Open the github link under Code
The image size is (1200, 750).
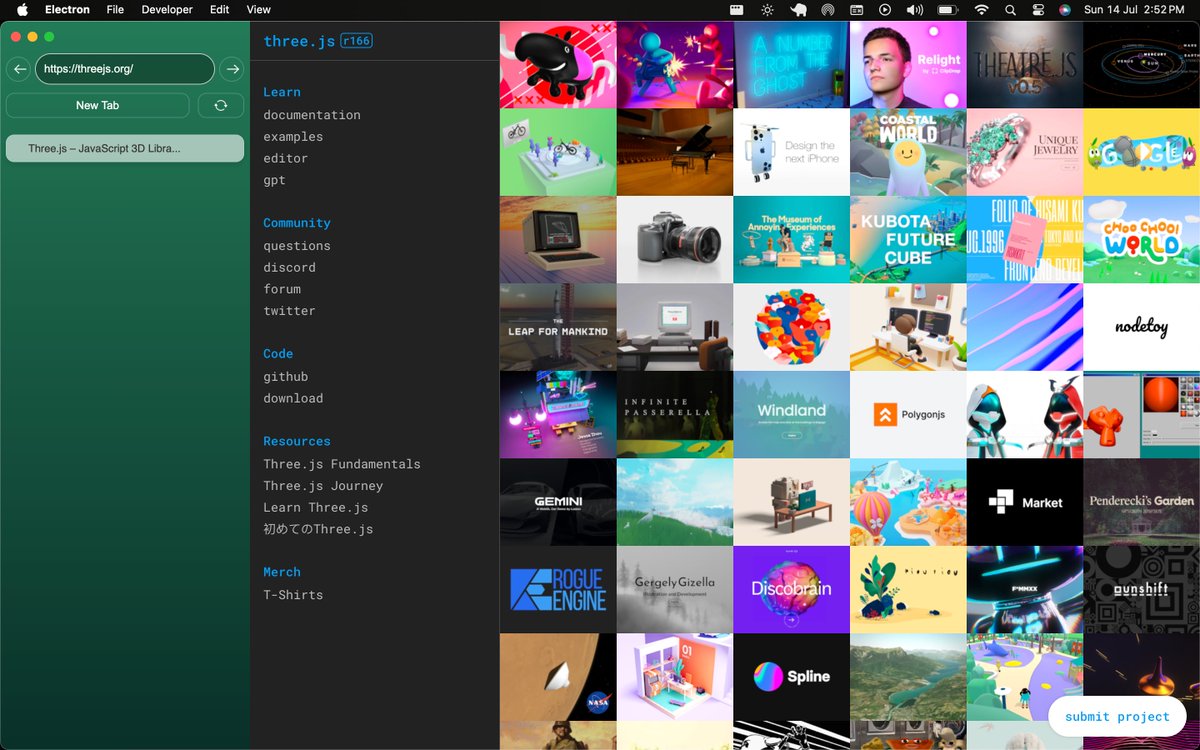click(285, 376)
